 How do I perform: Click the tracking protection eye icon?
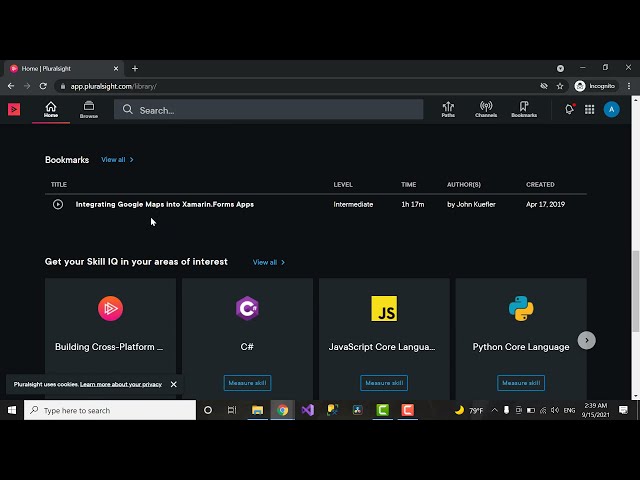(x=544, y=86)
